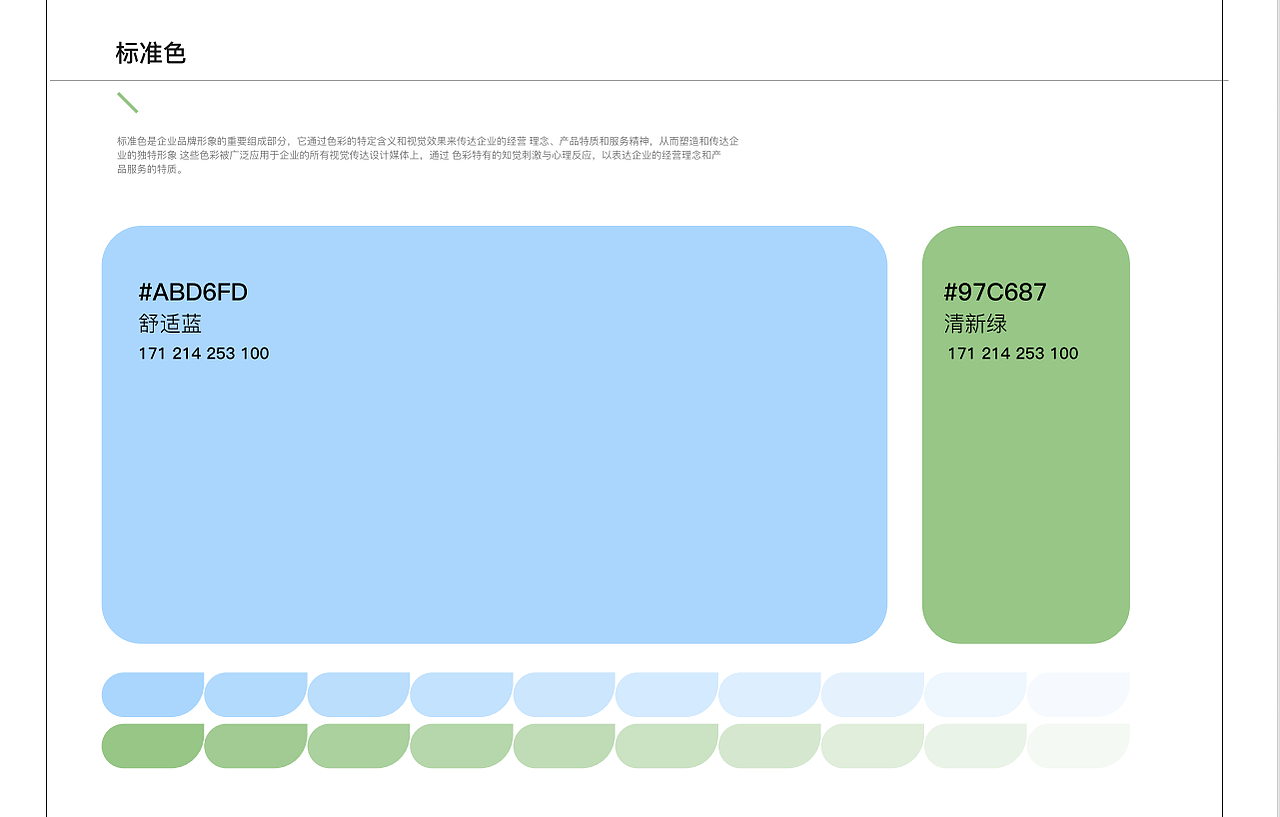Click the 171 214 253 100 value under 清新绿
The height and width of the screenshot is (817, 1280).
tap(1013, 353)
